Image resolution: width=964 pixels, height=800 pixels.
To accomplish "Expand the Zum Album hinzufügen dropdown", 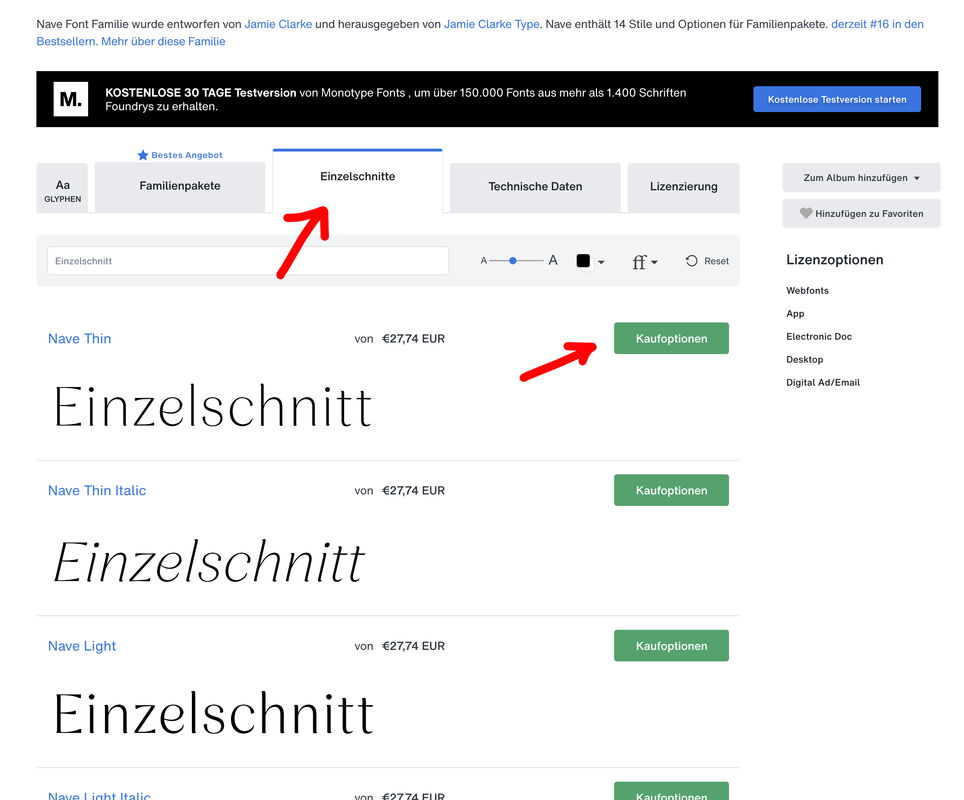I will point(861,178).
